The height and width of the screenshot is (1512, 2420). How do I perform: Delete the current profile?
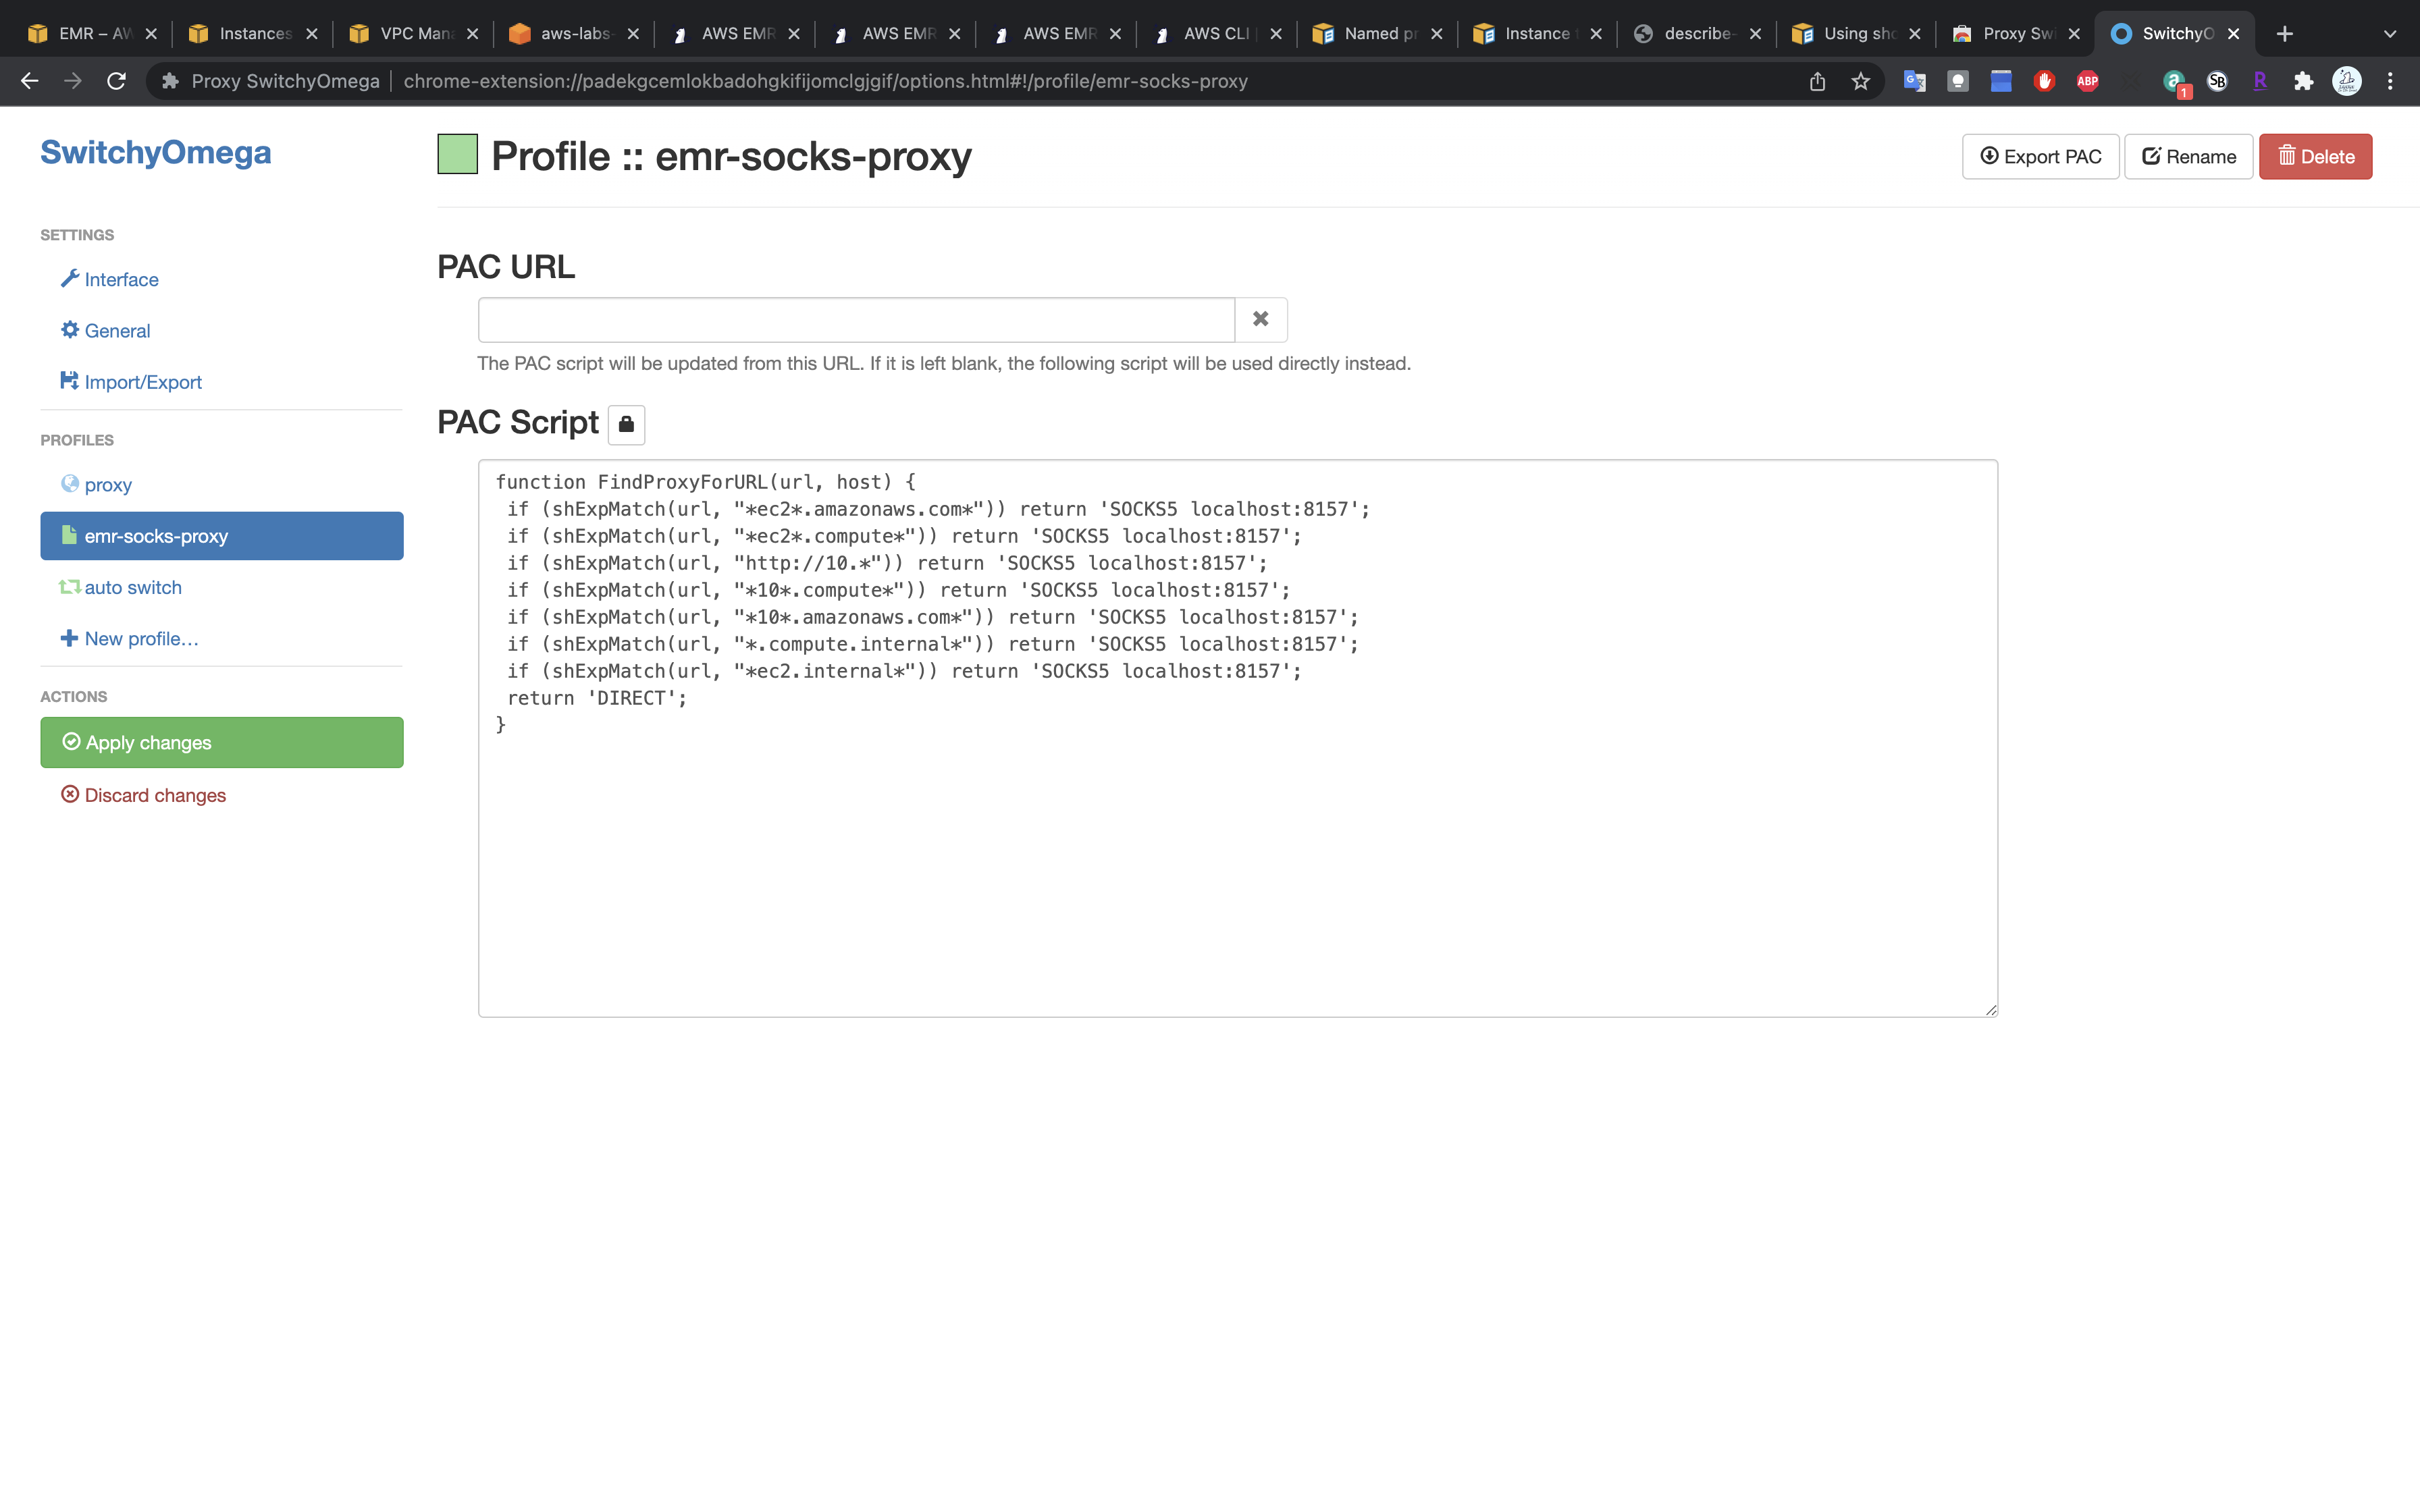click(x=2315, y=156)
